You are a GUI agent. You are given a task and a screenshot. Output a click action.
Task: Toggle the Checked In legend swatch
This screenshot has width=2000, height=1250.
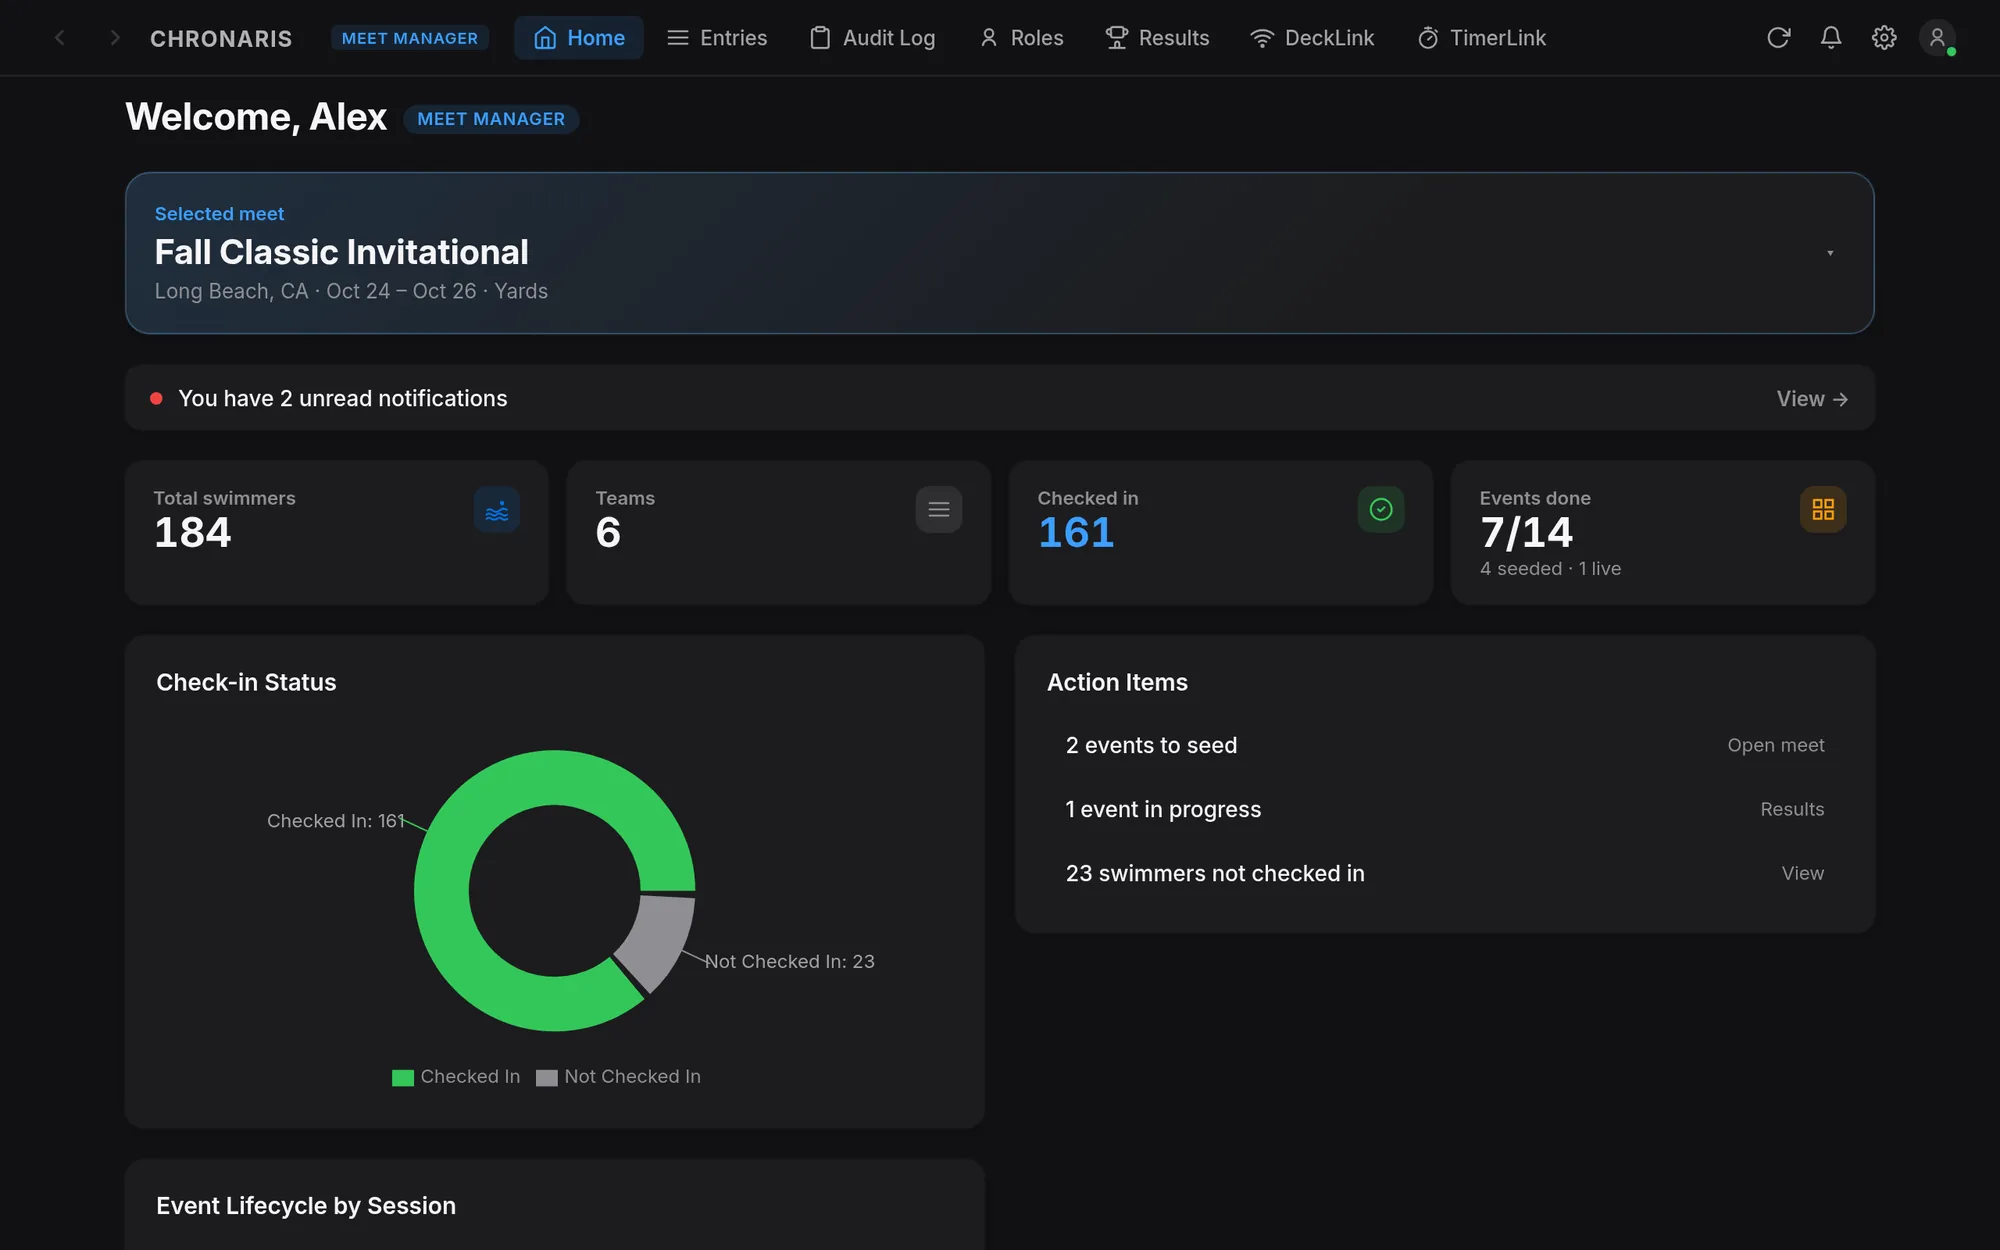(x=403, y=1078)
